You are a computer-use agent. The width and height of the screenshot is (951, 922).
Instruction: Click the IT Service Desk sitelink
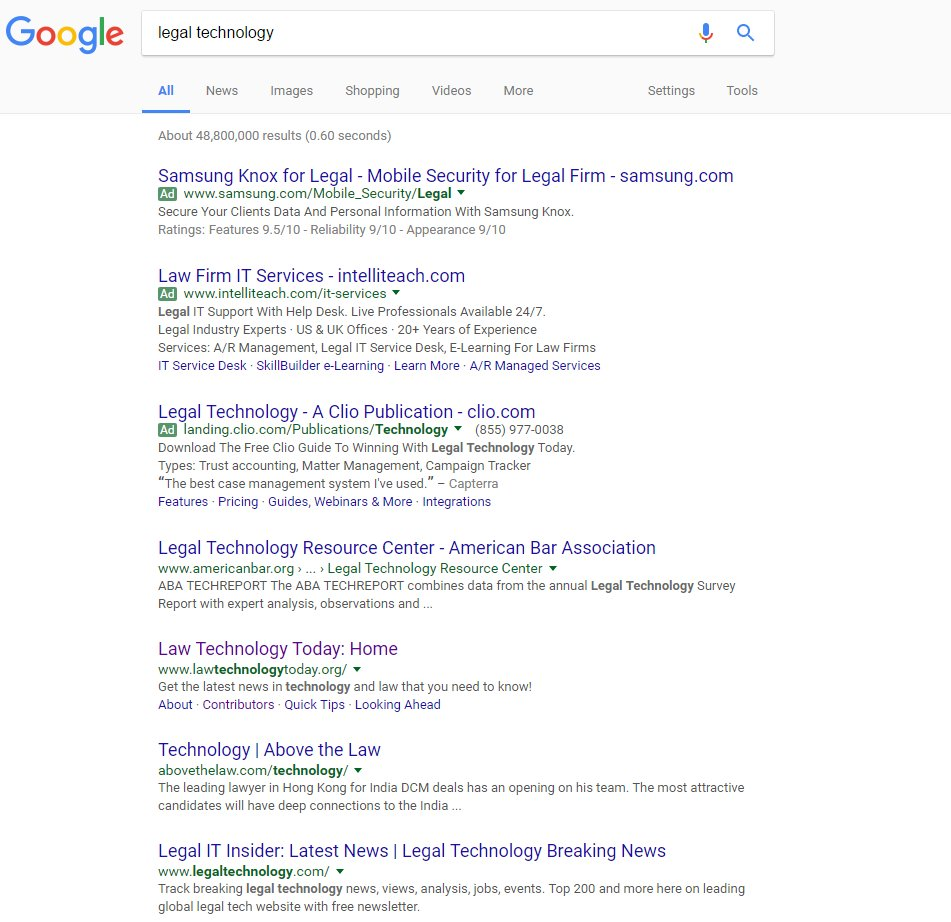point(202,366)
